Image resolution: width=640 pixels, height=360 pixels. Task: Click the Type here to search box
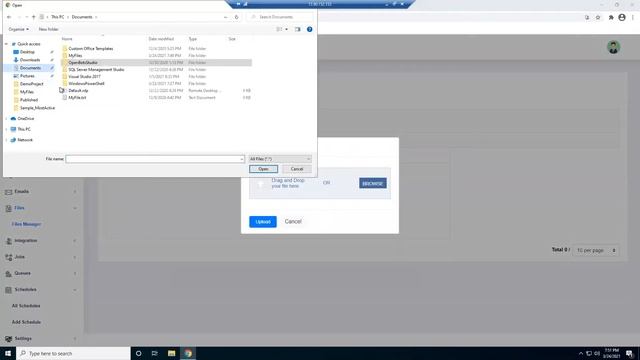(x=73, y=353)
